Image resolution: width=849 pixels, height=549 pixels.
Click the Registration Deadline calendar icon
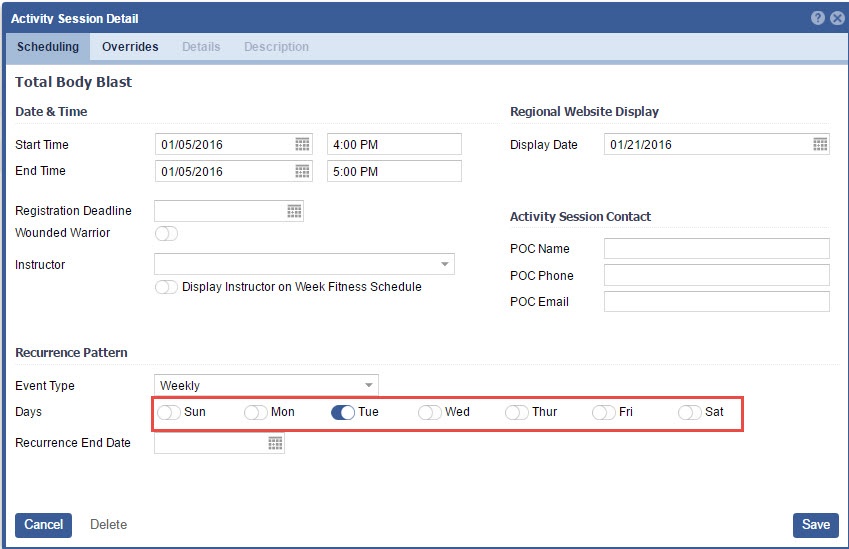click(294, 211)
